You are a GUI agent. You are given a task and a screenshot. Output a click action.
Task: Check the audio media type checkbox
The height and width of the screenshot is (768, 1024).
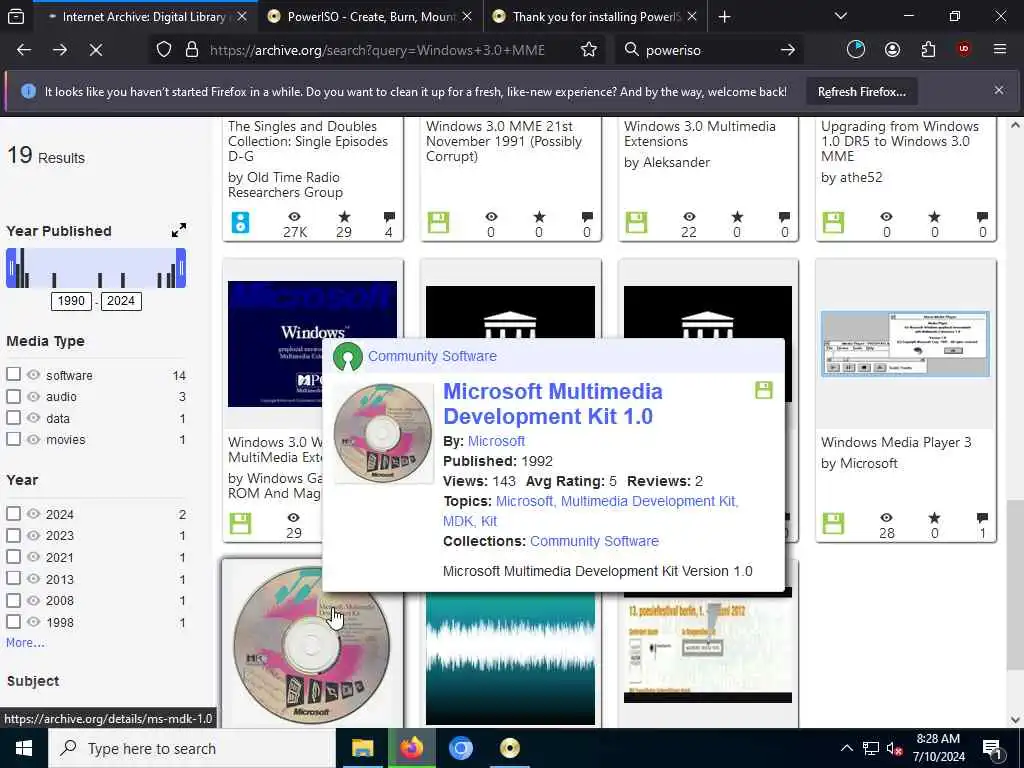coord(13,396)
